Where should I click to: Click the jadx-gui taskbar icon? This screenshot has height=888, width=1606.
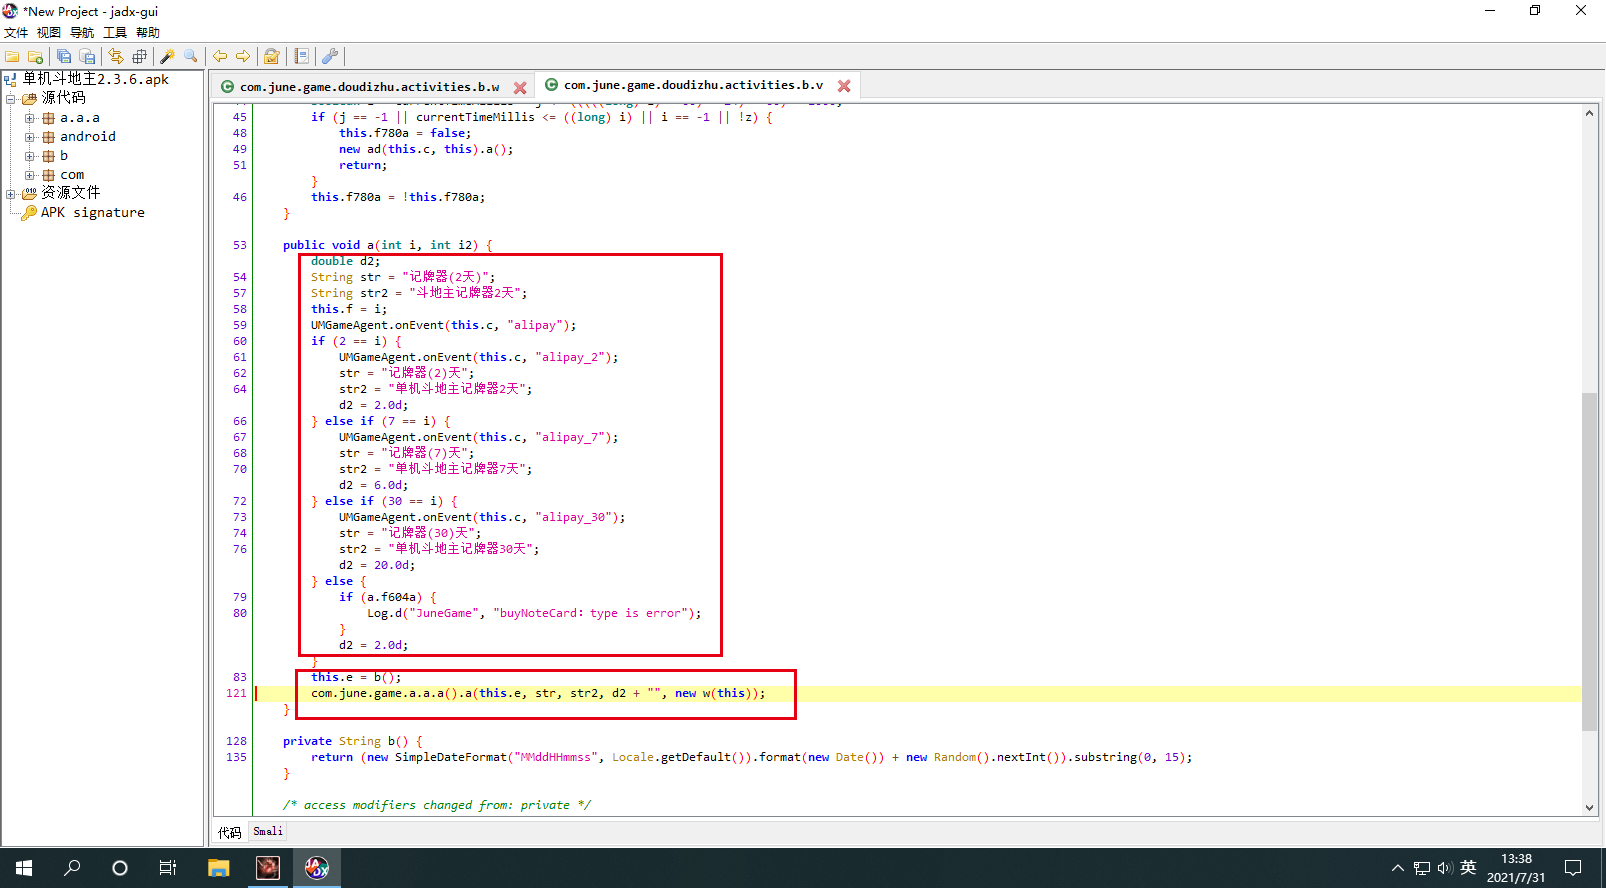click(317, 868)
